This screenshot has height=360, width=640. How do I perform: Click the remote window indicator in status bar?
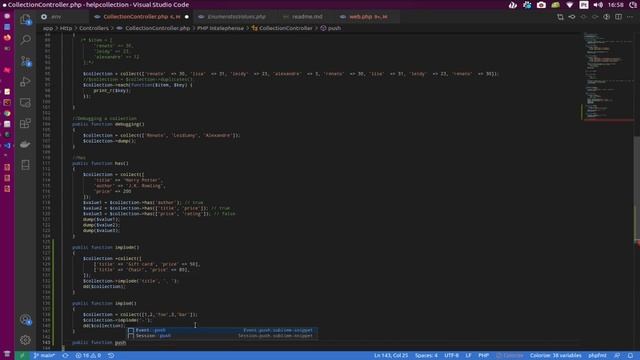22,356
